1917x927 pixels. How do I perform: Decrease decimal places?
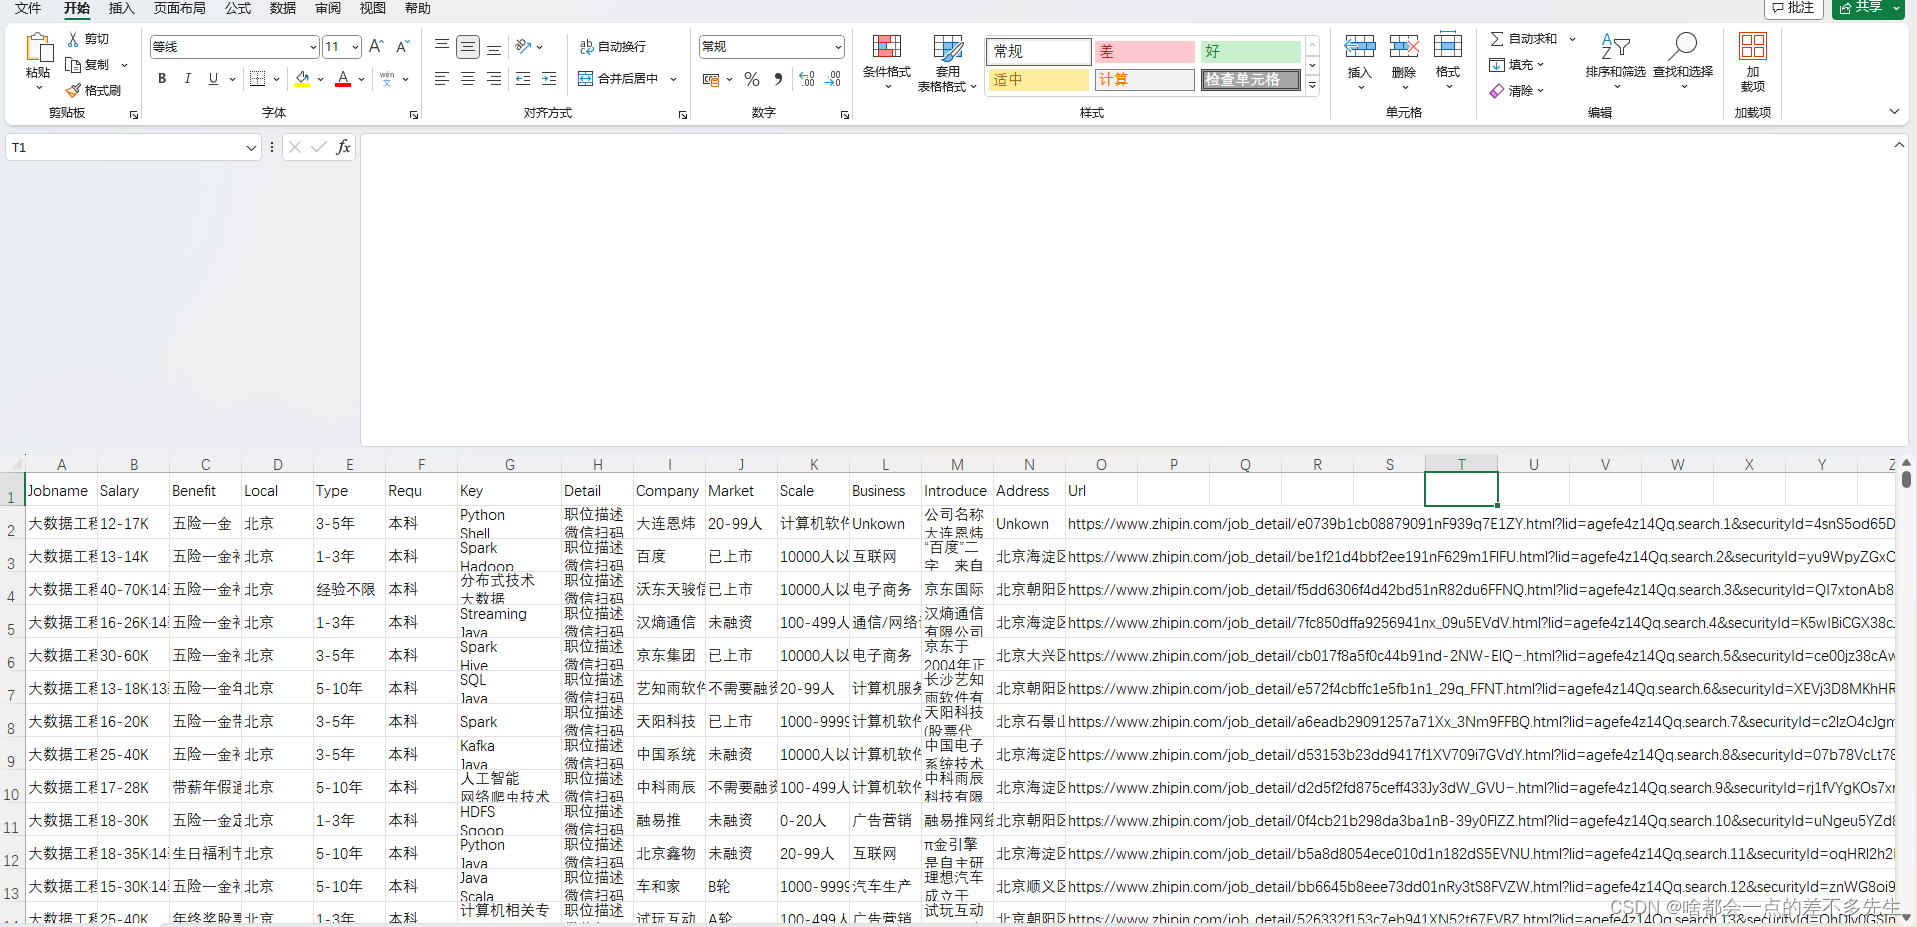(x=833, y=79)
